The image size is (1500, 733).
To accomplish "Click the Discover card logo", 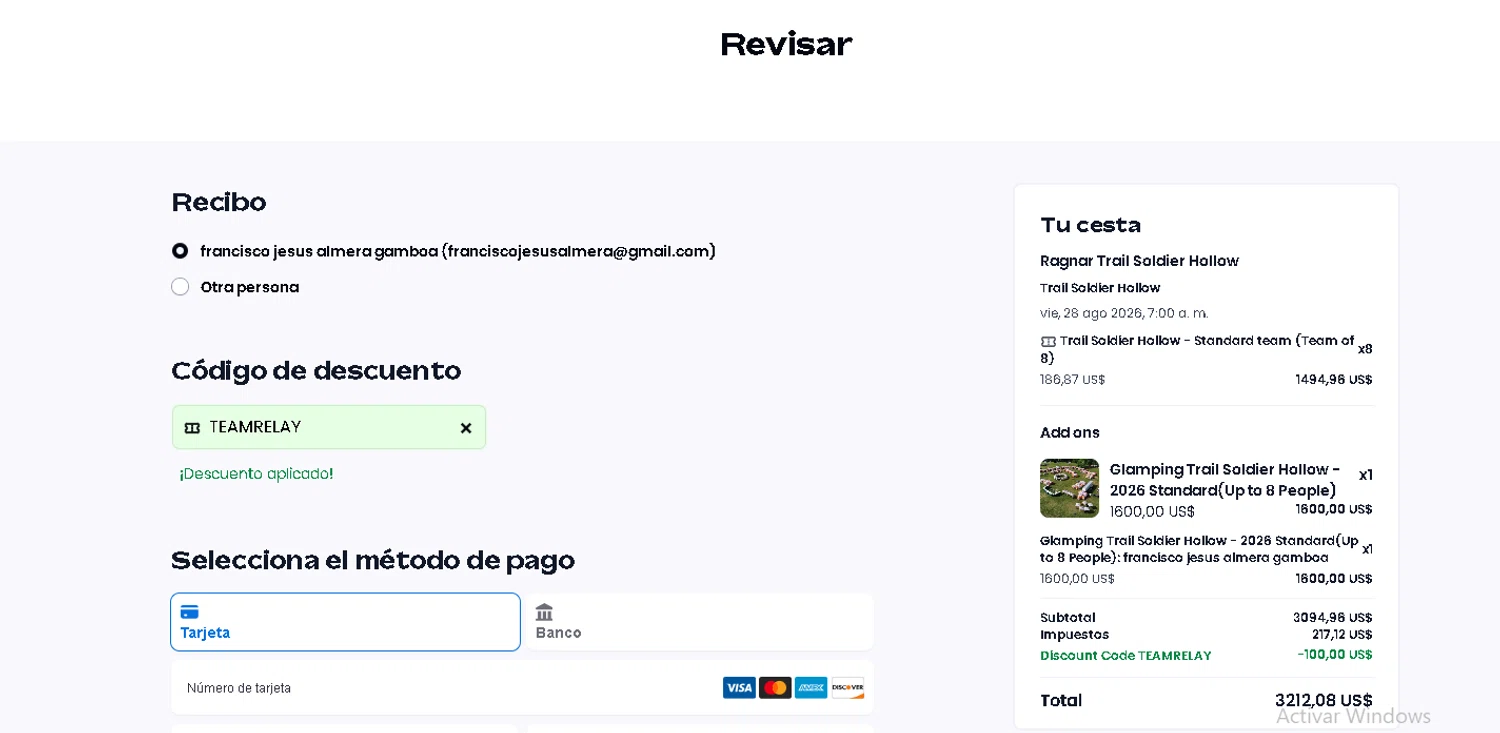I will tap(847, 688).
